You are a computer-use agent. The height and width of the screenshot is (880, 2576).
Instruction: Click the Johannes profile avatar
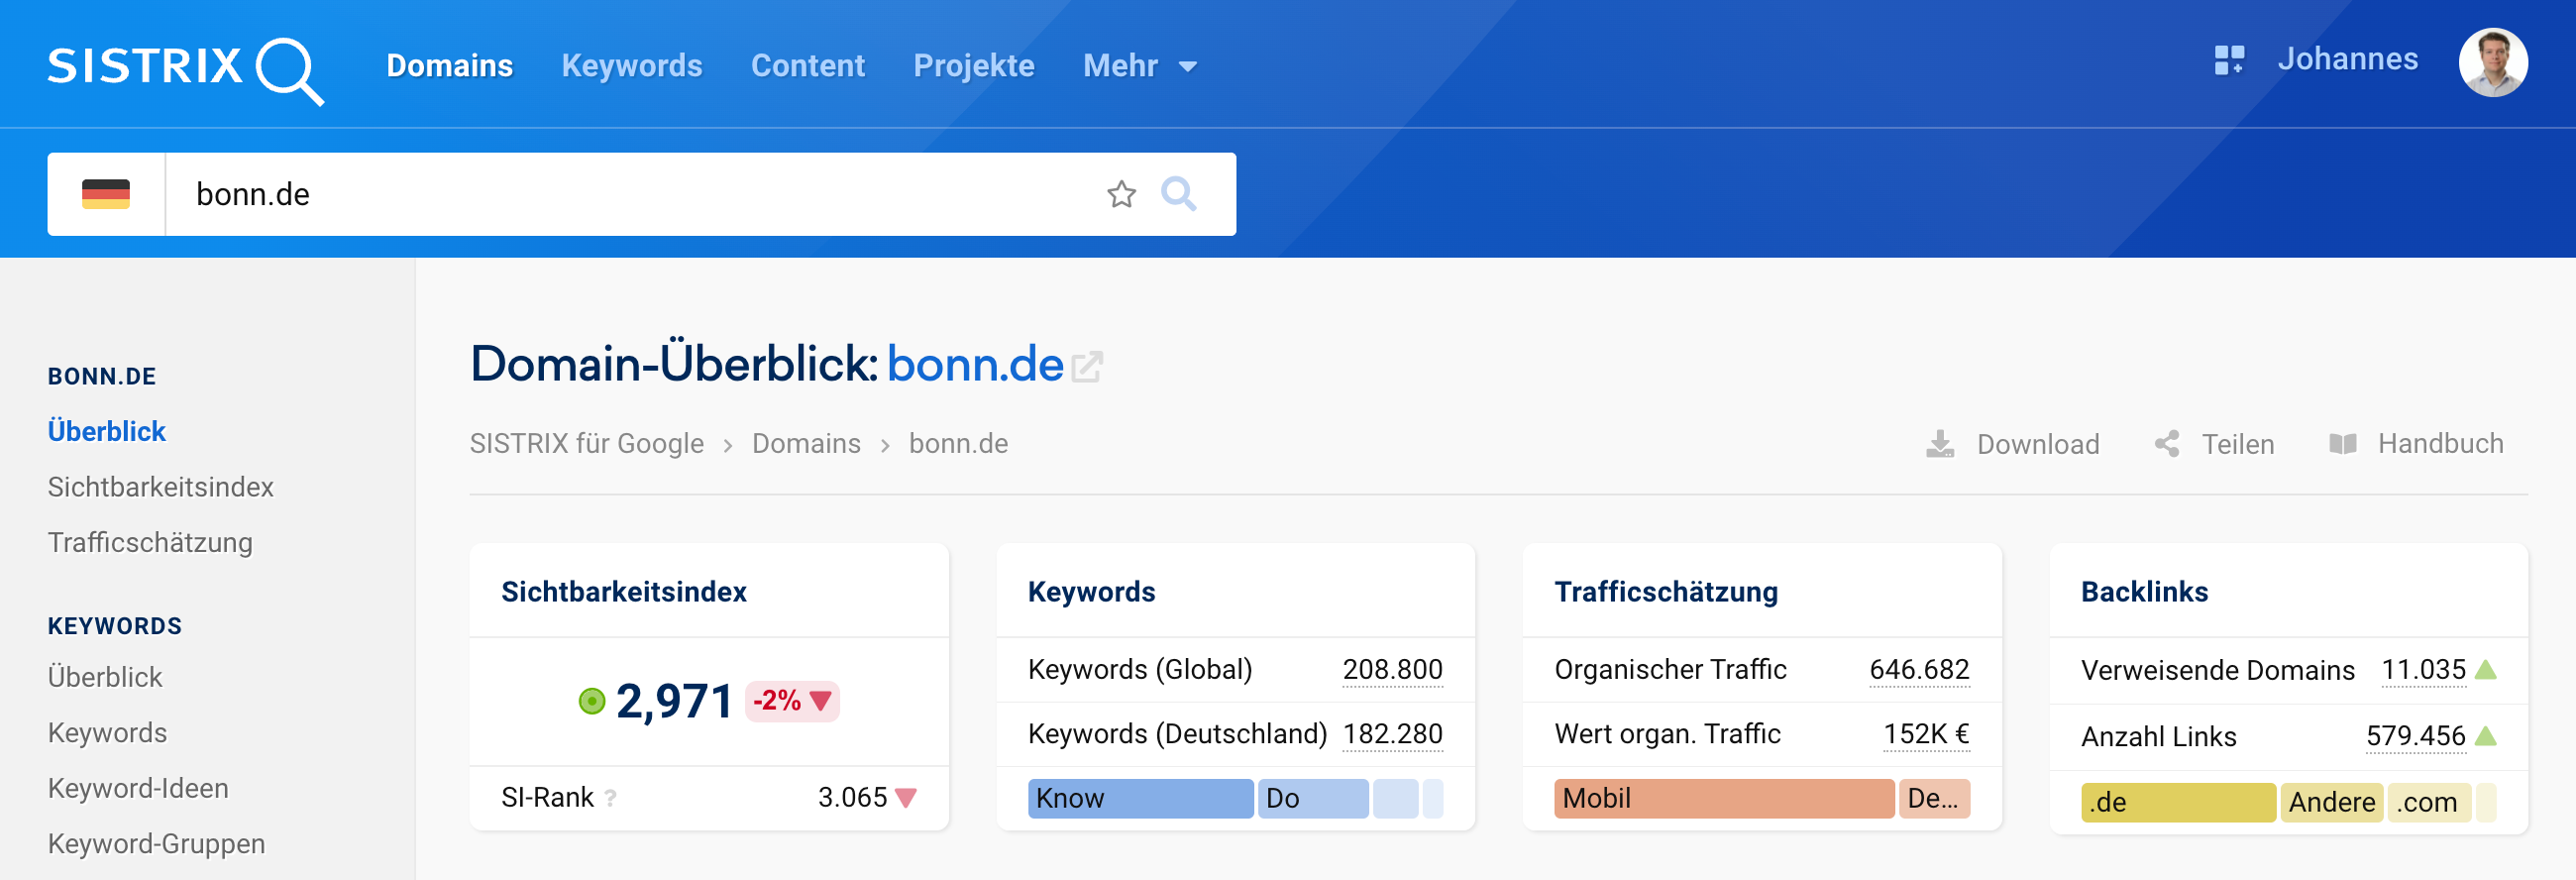[2492, 62]
